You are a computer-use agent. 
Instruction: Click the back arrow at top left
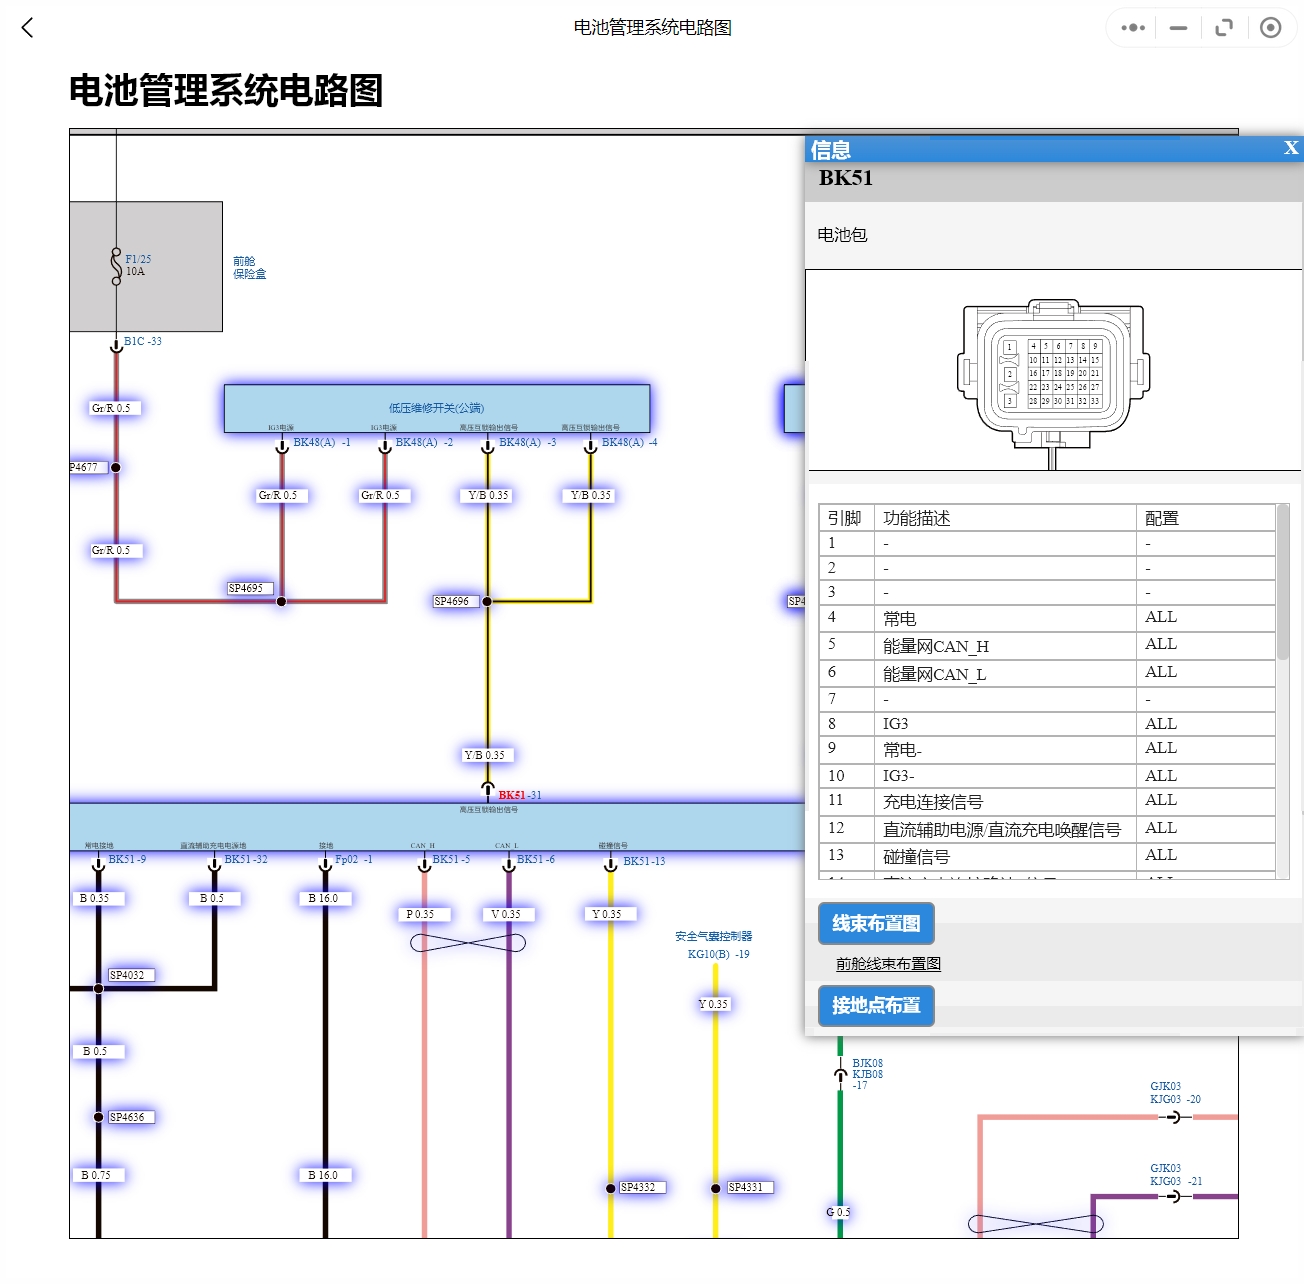[x=27, y=28]
